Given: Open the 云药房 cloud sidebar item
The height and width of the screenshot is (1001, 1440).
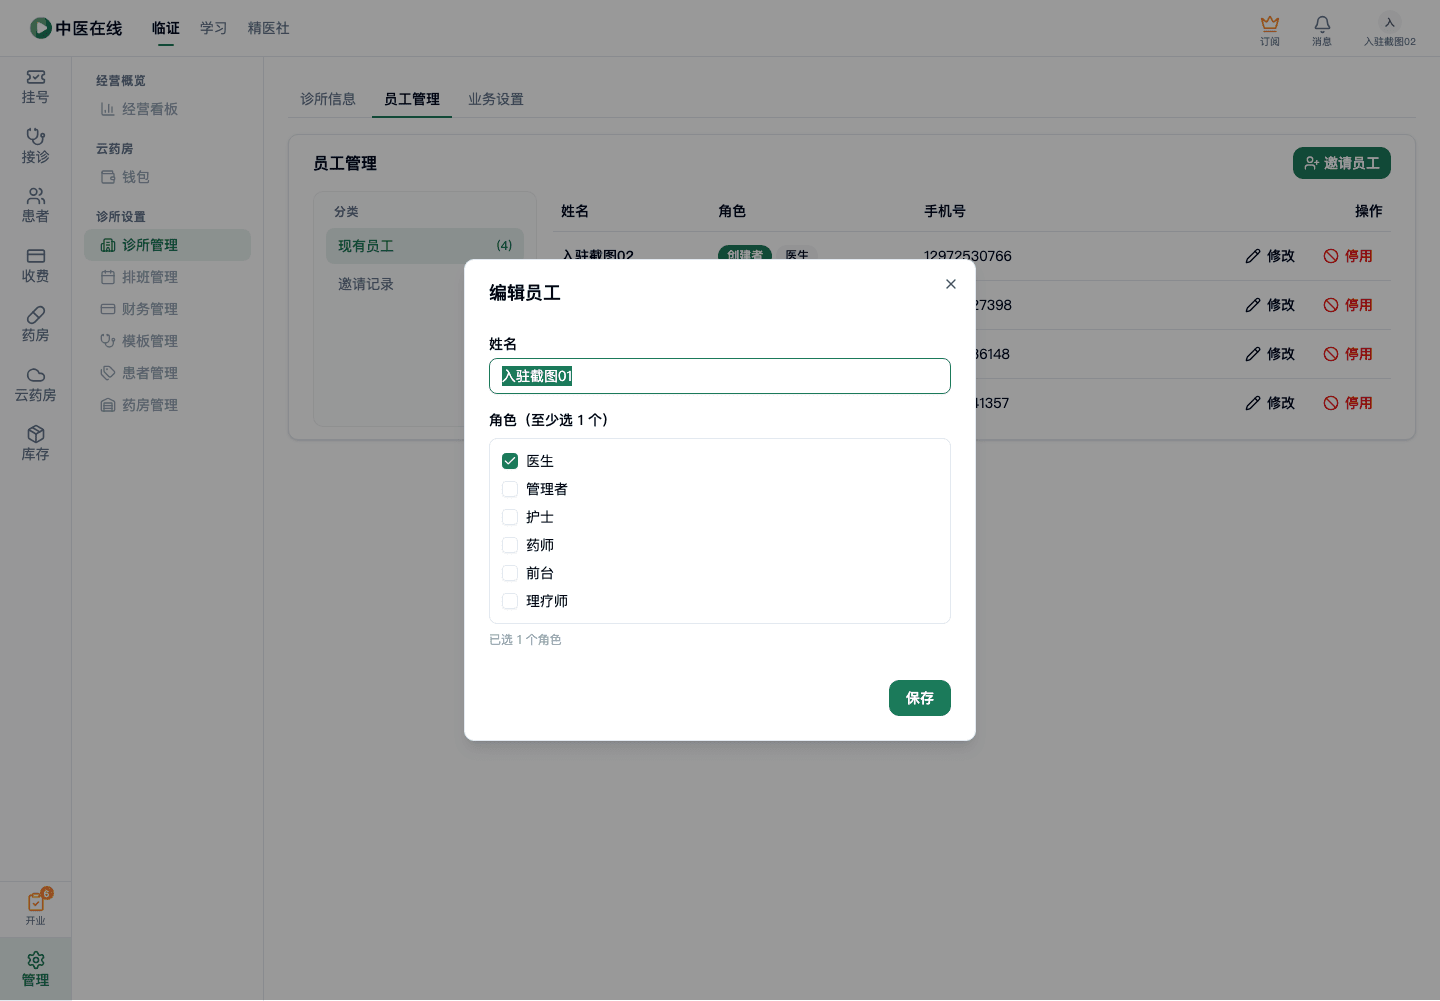Looking at the screenshot, I should coord(35,385).
